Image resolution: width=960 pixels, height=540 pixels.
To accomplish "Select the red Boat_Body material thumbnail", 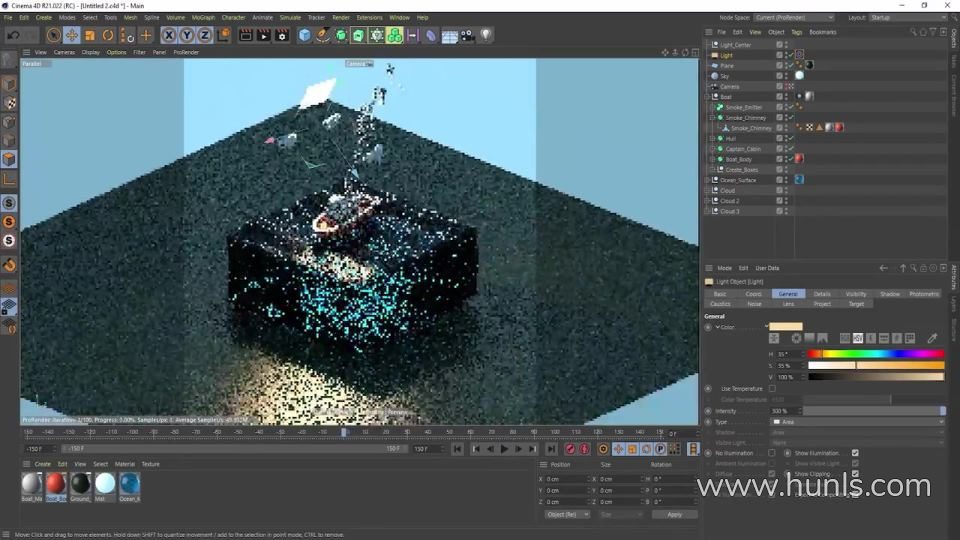I will point(56,483).
